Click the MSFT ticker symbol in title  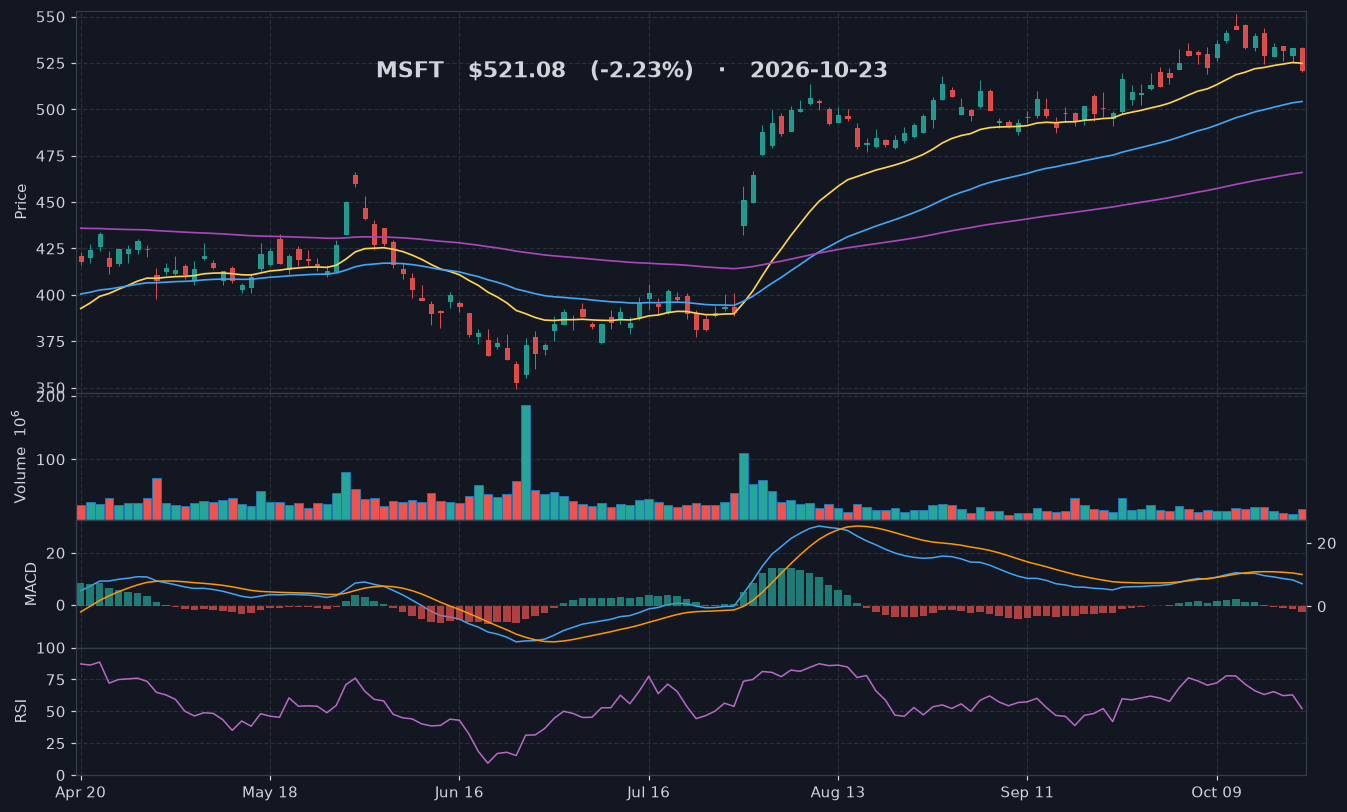point(409,71)
